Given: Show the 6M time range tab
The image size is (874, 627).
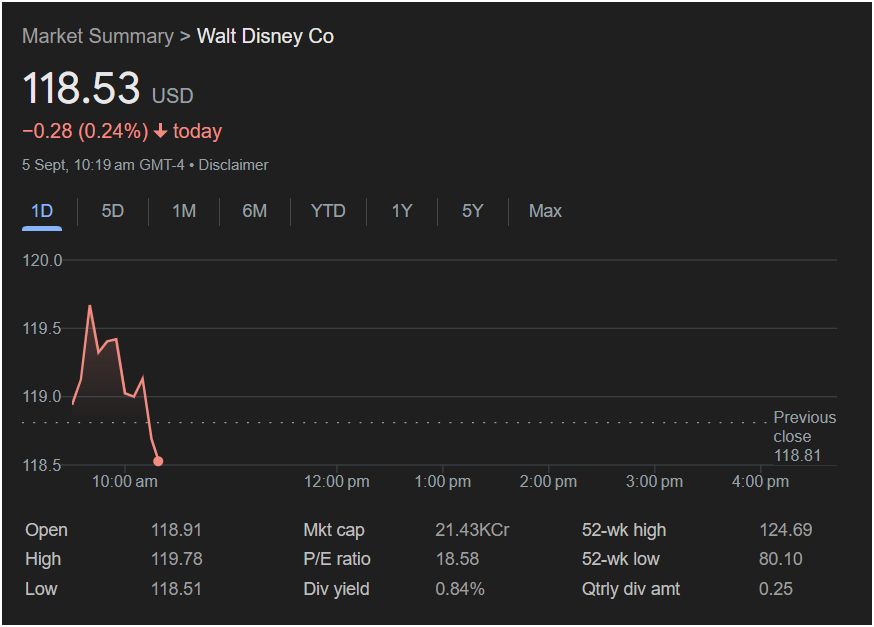Looking at the screenshot, I should pos(255,211).
